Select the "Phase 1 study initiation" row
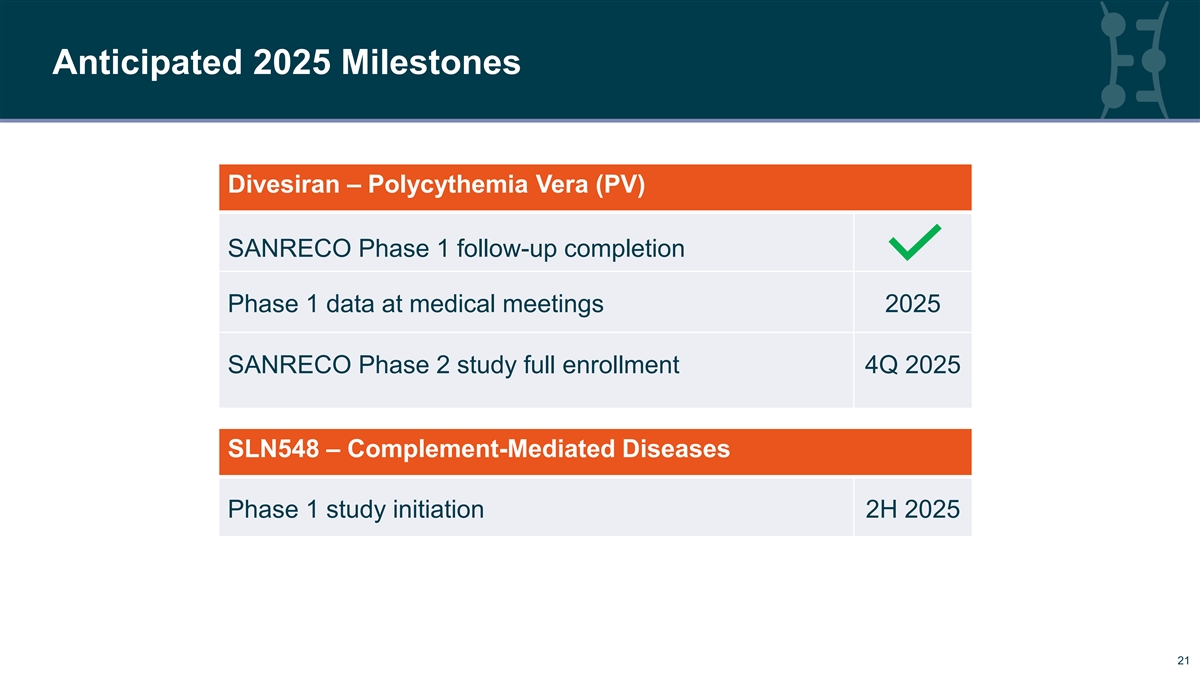Image resolution: width=1200 pixels, height=675 pixels. pos(356,510)
